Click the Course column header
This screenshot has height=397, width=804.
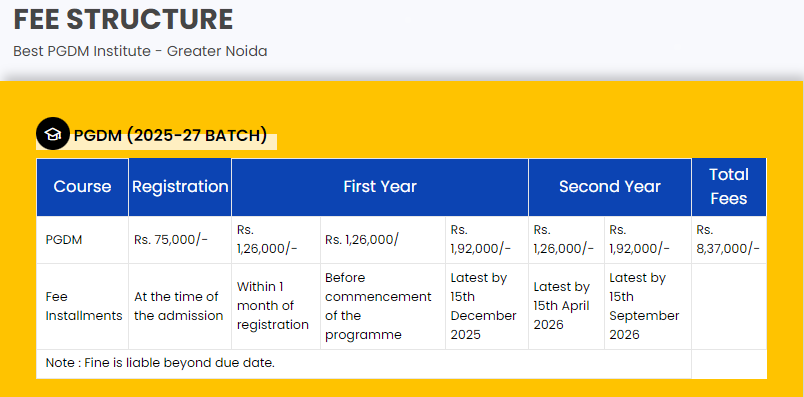82,187
